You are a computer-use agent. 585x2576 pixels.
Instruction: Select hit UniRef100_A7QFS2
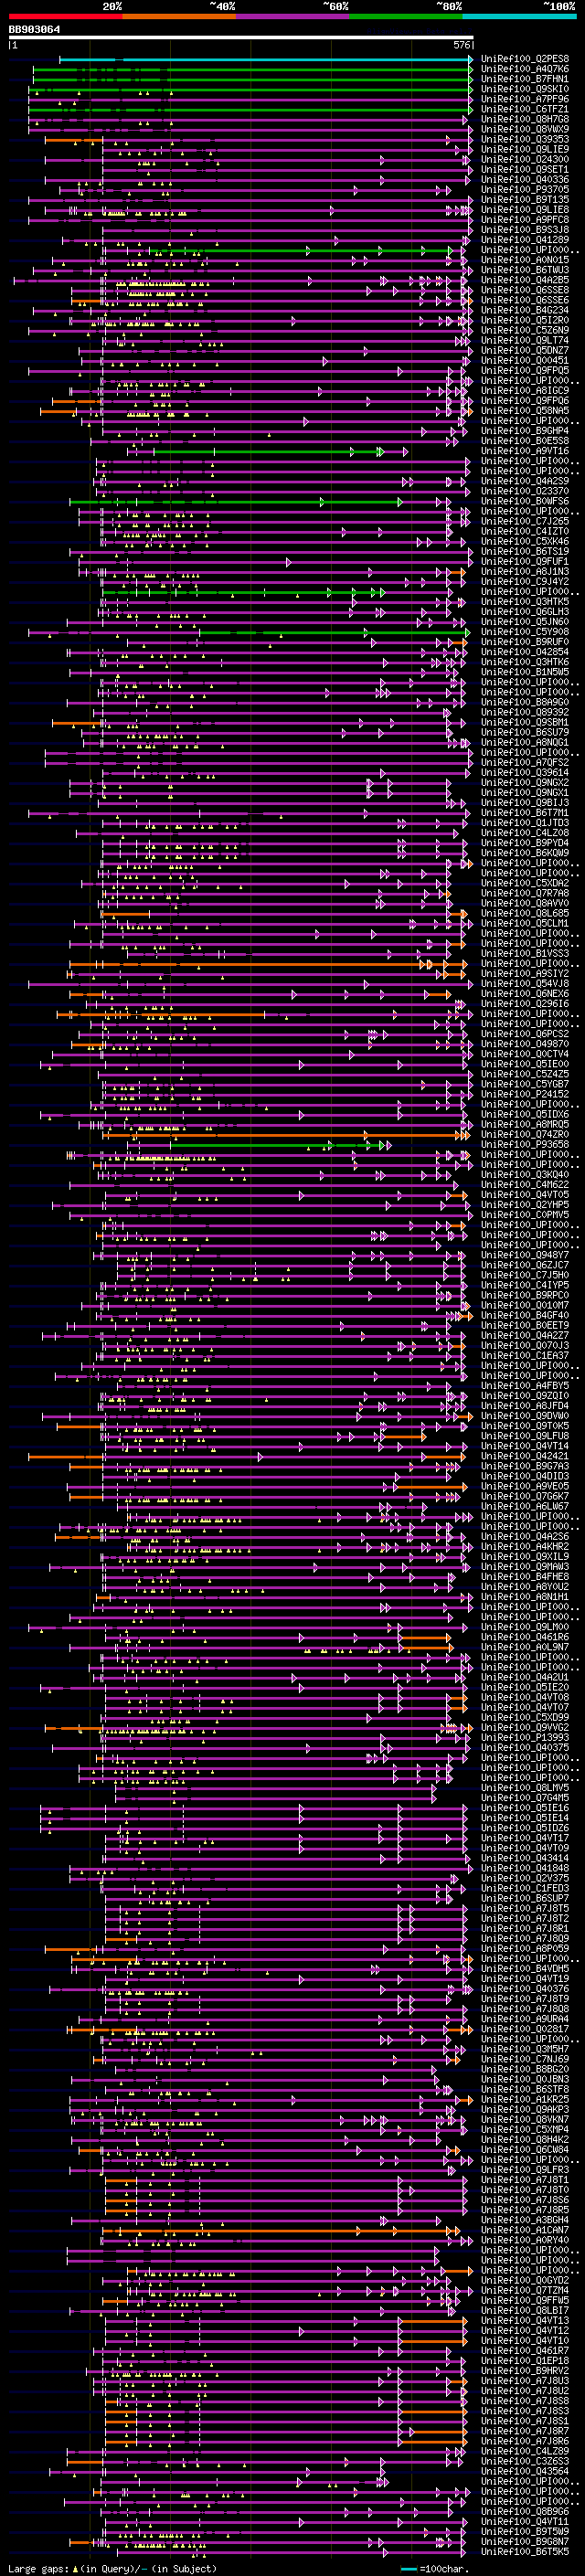coord(524,762)
